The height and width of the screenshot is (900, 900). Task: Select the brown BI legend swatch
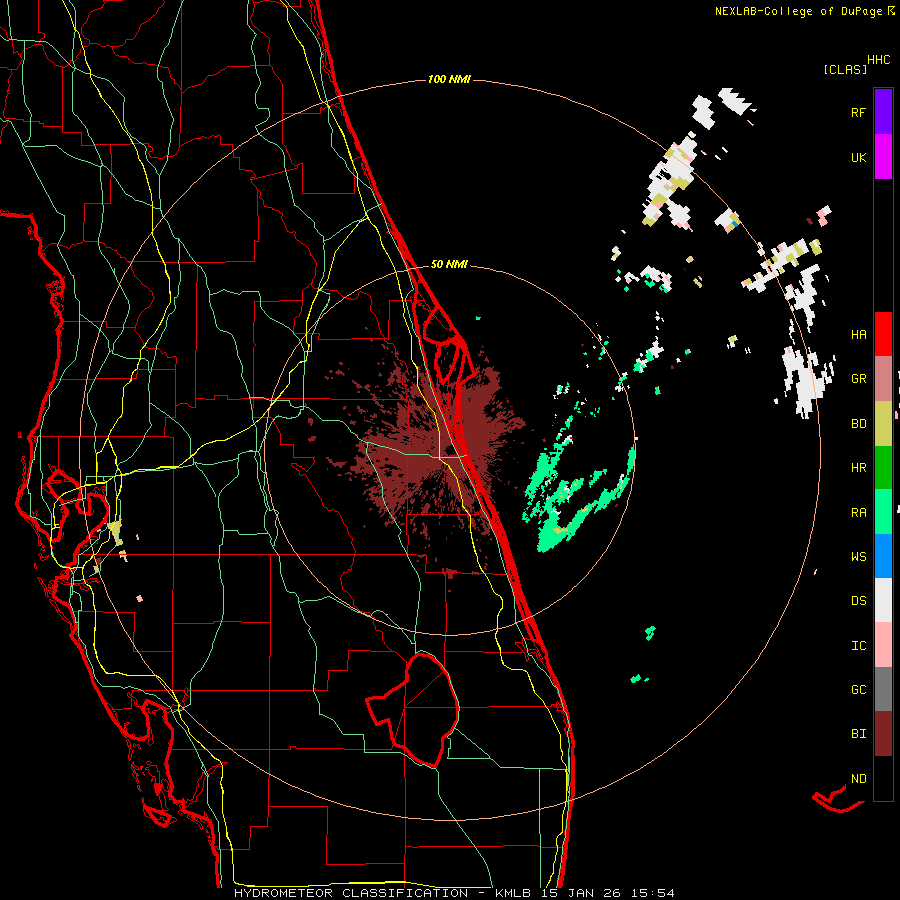click(883, 734)
